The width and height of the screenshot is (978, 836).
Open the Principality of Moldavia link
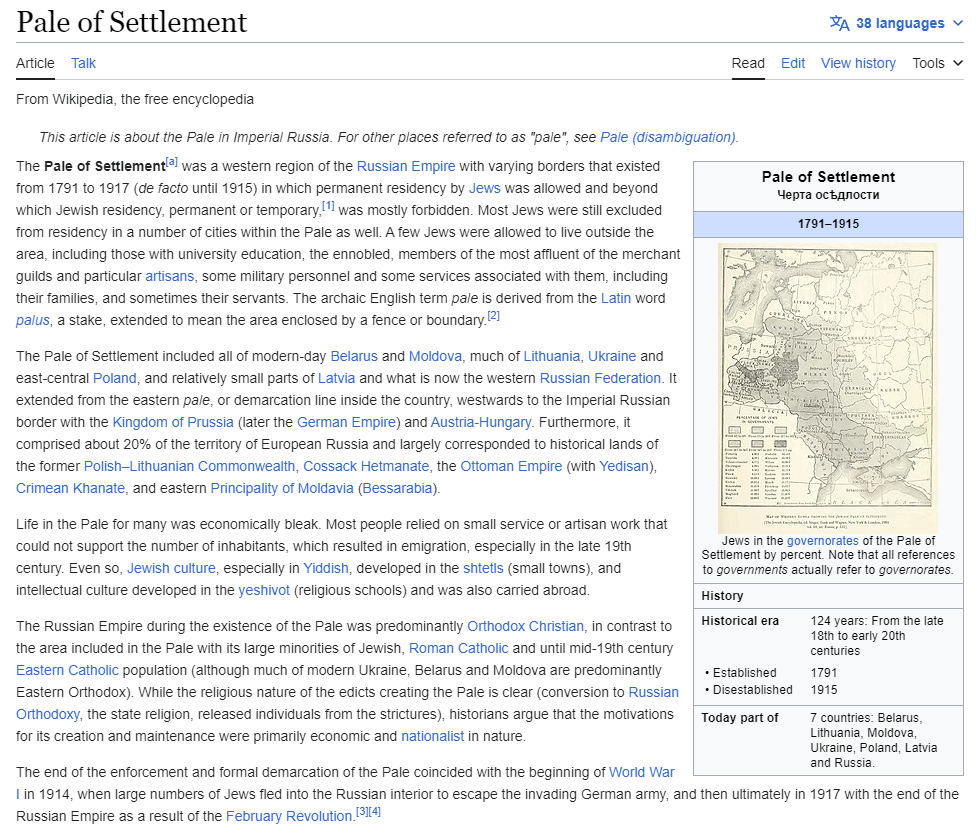[282, 488]
